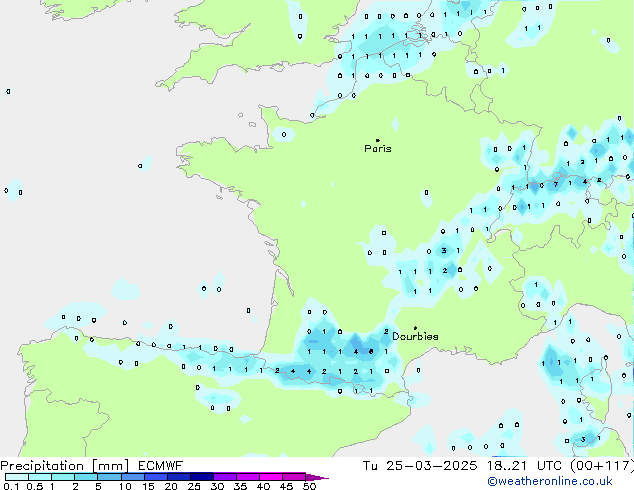
Task: Click the 2–5 mm legend swatch
Action: [86, 477]
